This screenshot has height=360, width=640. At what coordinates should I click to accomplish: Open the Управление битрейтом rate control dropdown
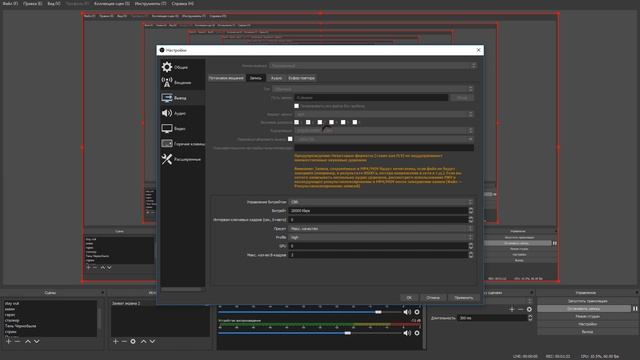coord(381,202)
